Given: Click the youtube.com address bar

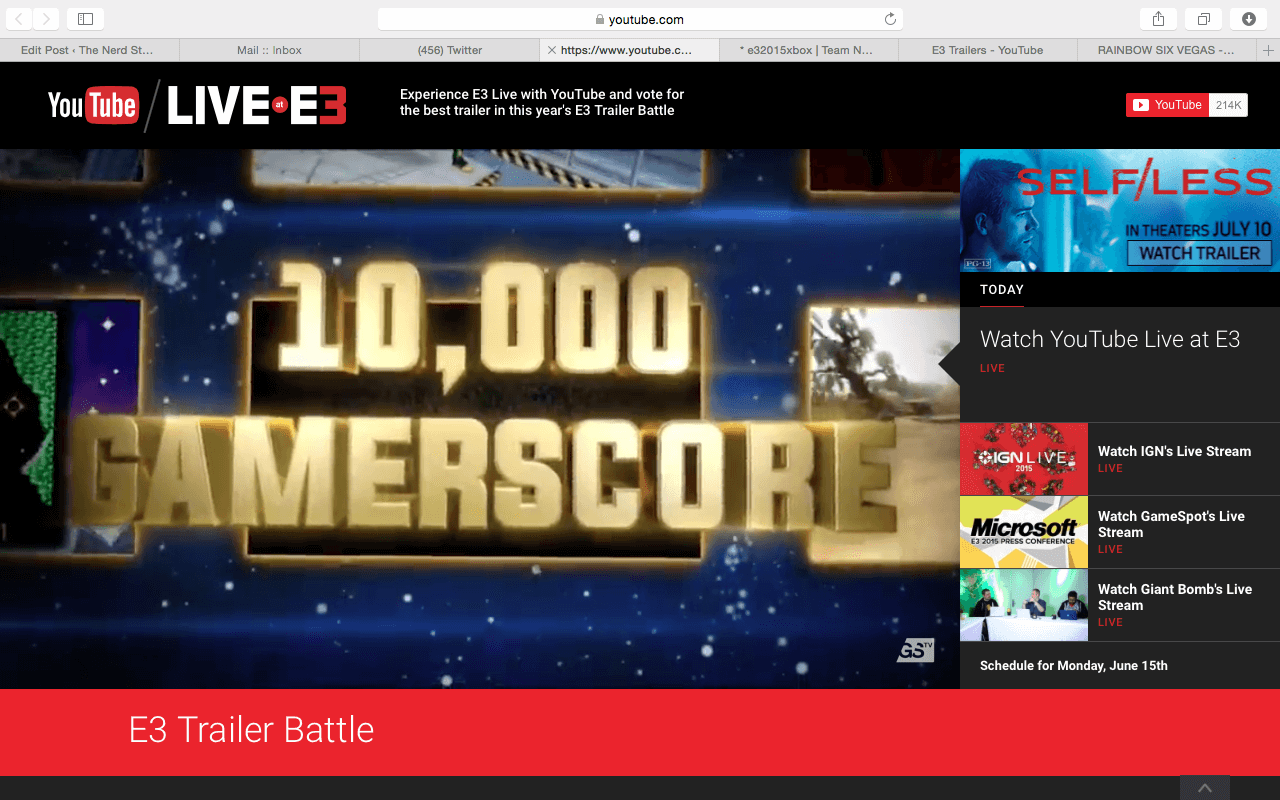Looking at the screenshot, I should point(640,19).
